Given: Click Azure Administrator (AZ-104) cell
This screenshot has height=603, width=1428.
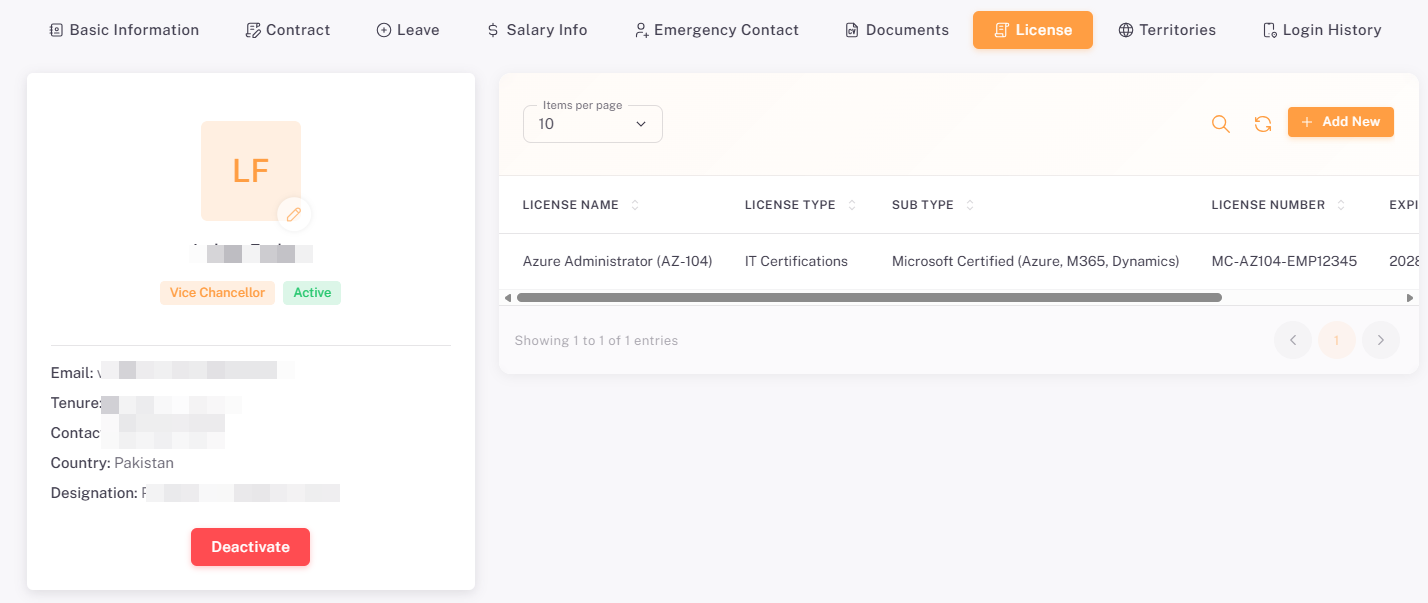Looking at the screenshot, I should [617, 261].
